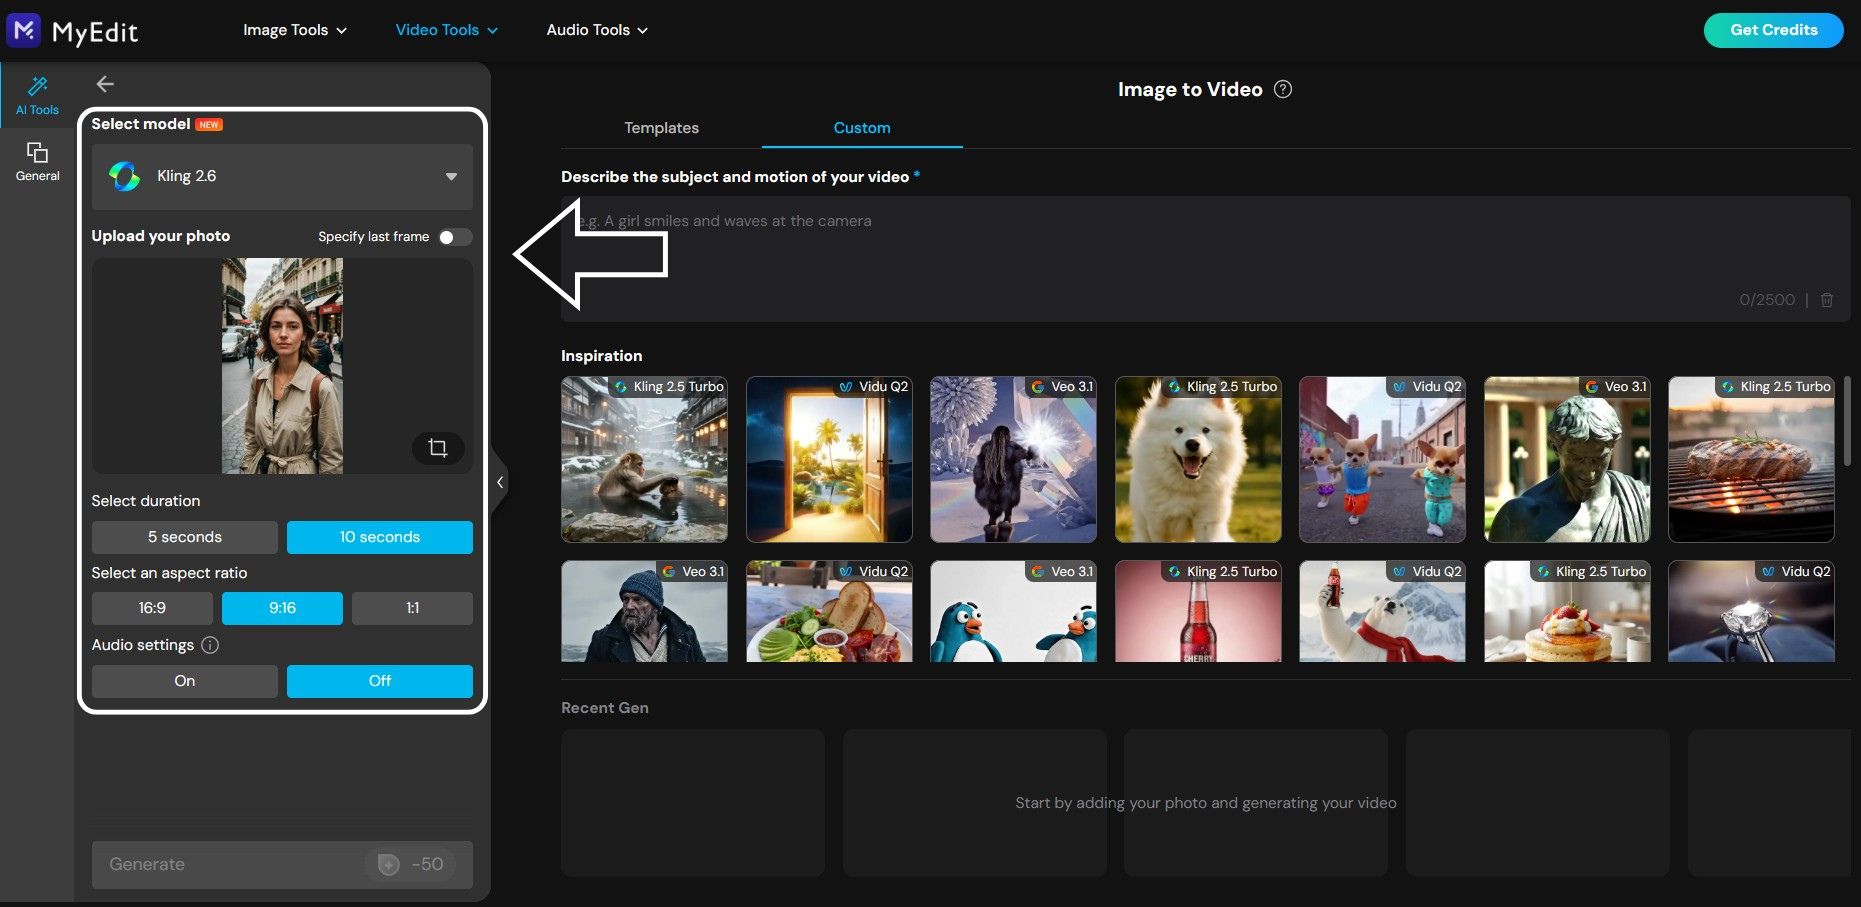This screenshot has width=1861, height=907.
Task: Click the first empty Recent Gen slot
Action: point(693,803)
